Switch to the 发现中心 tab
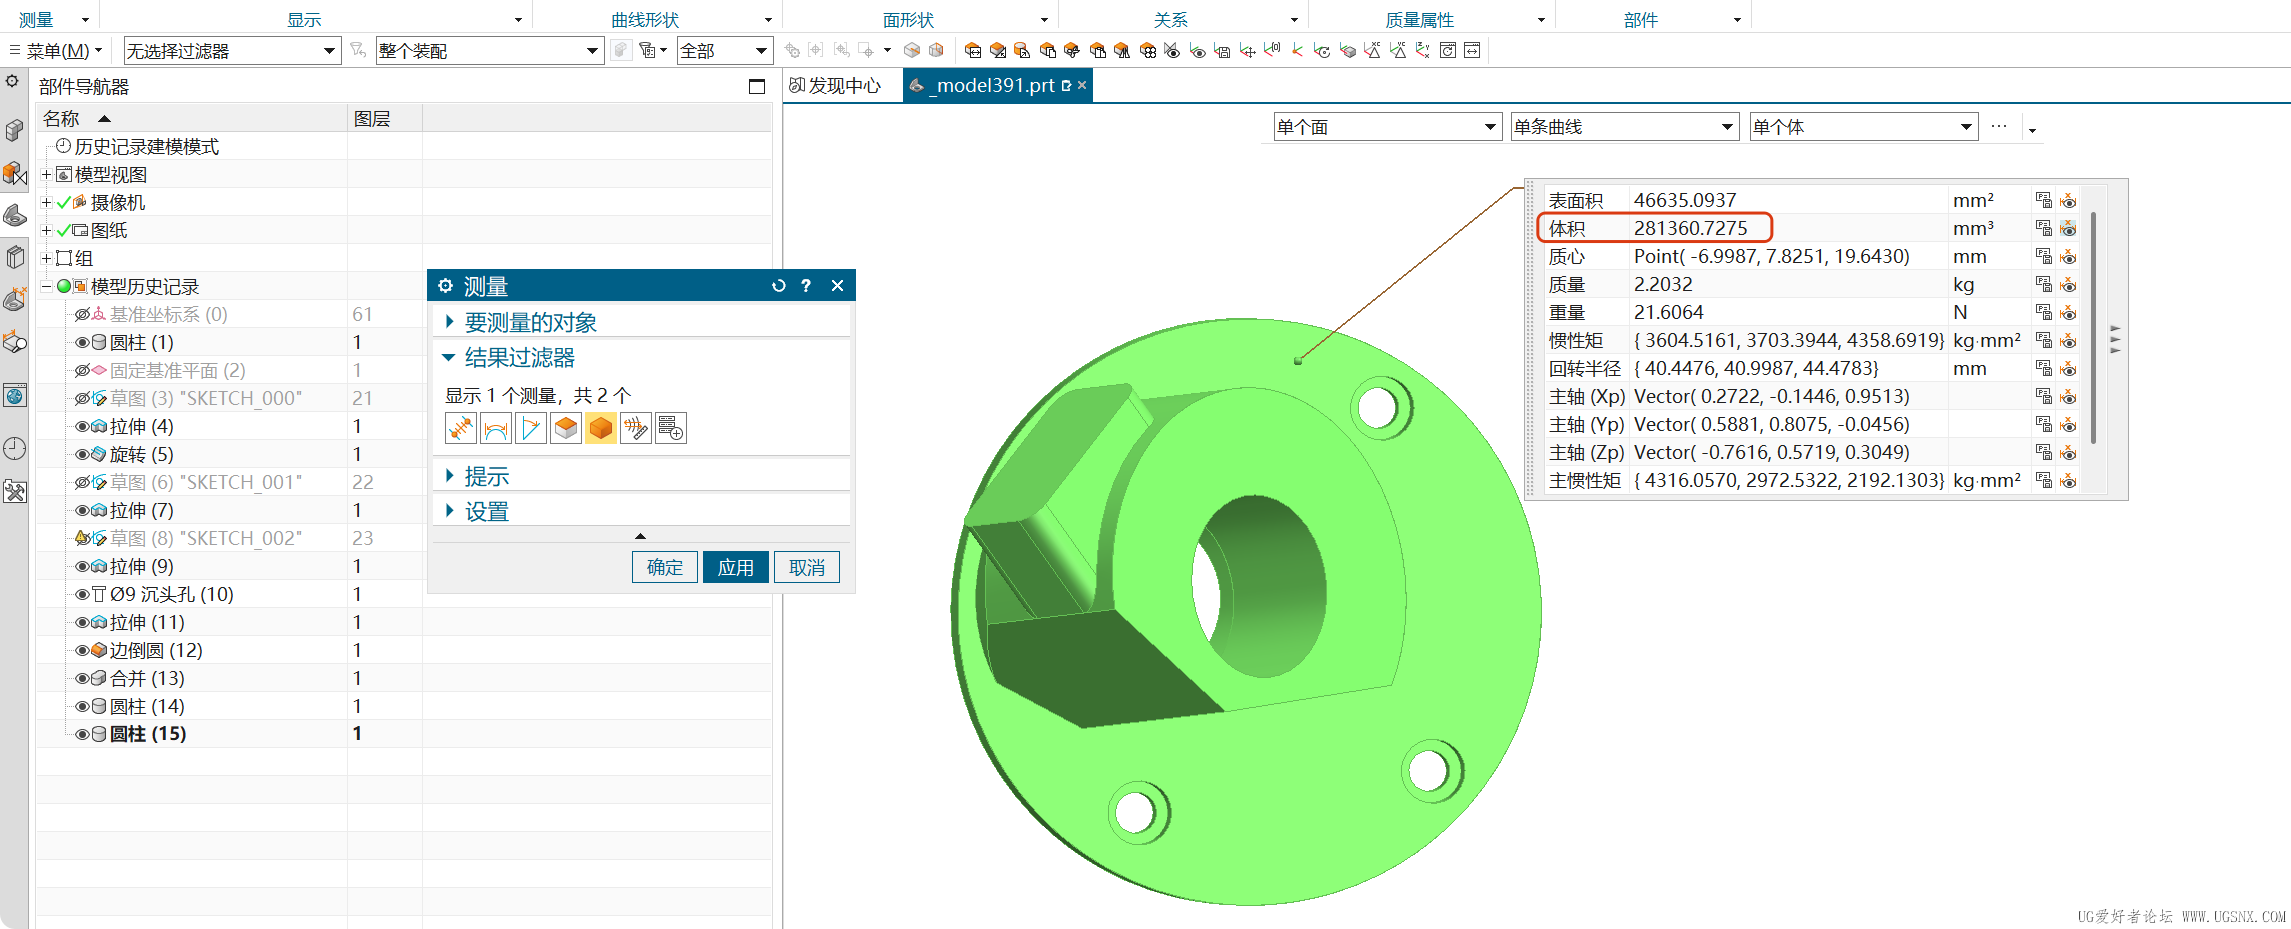 pyautogui.click(x=835, y=86)
